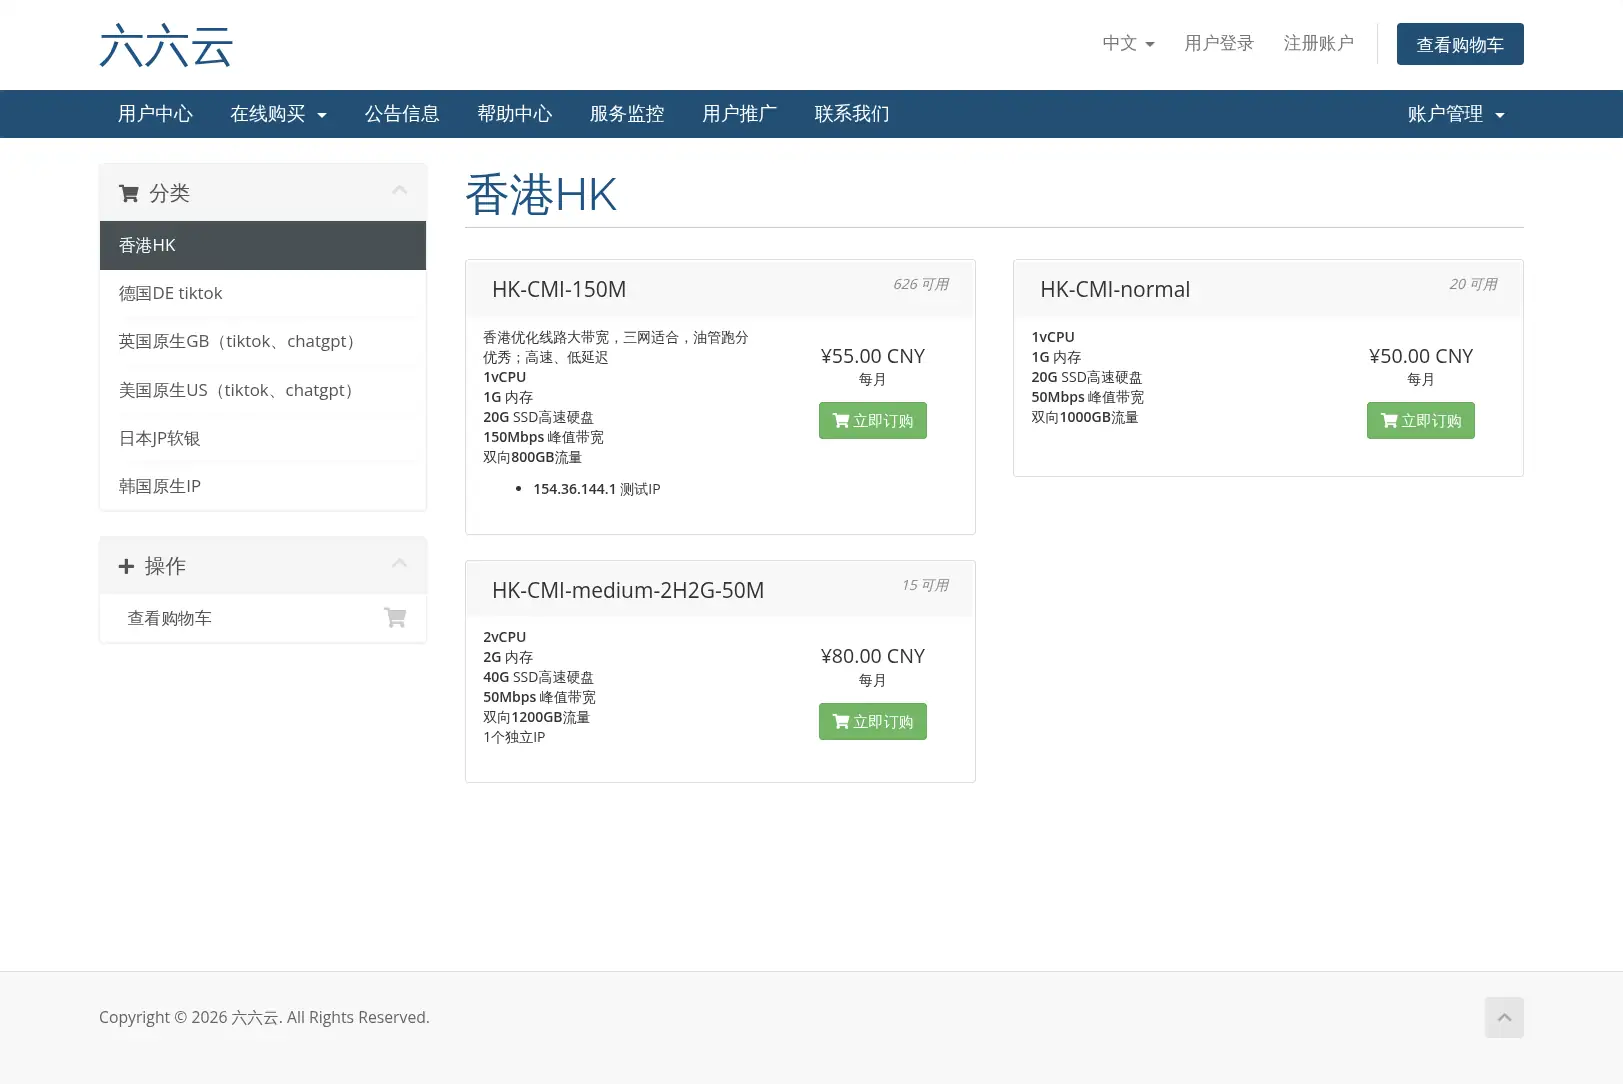Open the 账户管理 dropdown
Image resolution: width=1623 pixels, height=1084 pixels.
(x=1456, y=114)
